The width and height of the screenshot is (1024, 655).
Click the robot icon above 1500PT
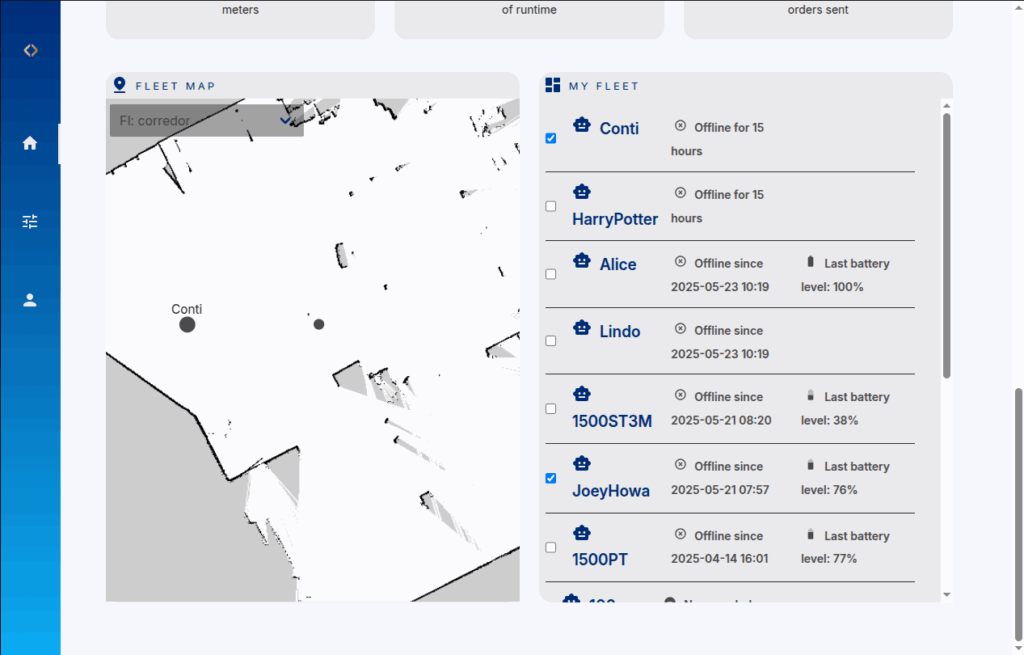(582, 533)
